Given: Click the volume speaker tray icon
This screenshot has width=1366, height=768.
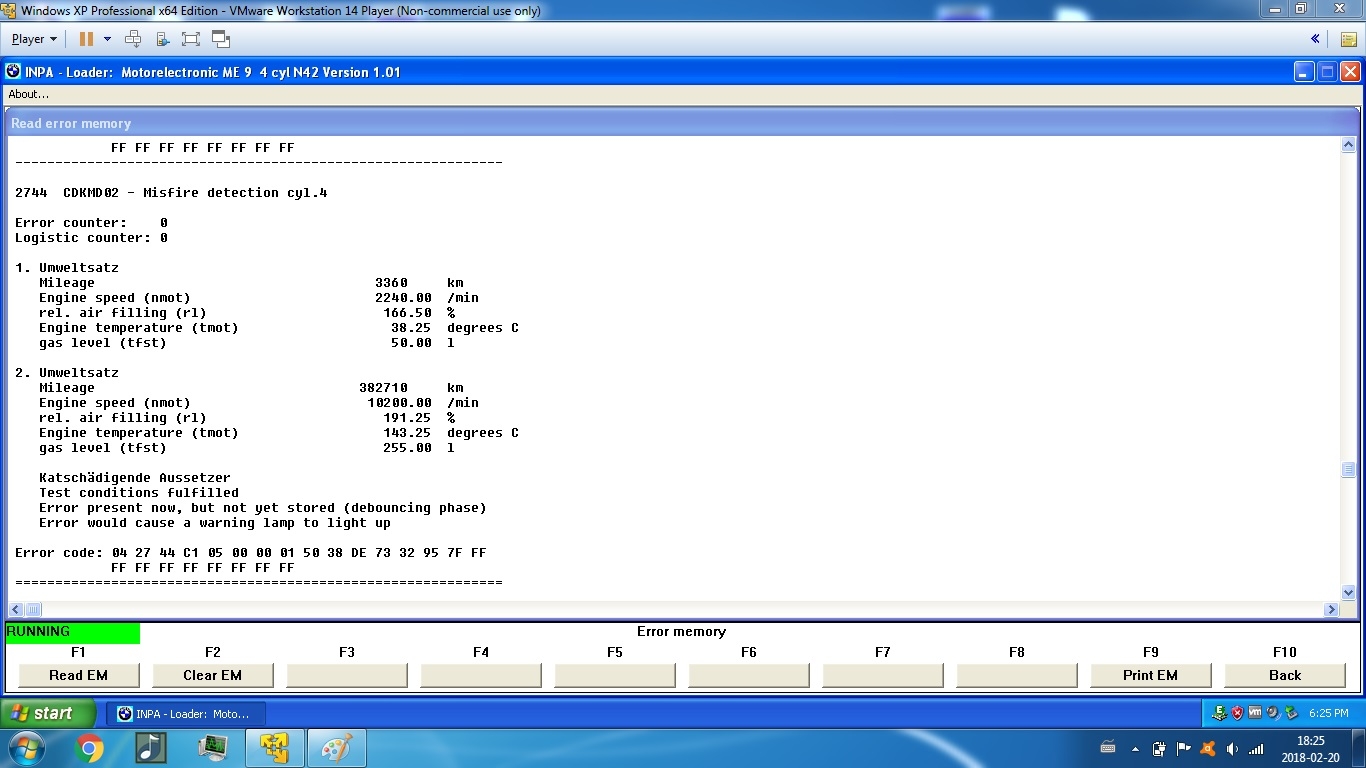Looking at the screenshot, I should coord(1232,748).
